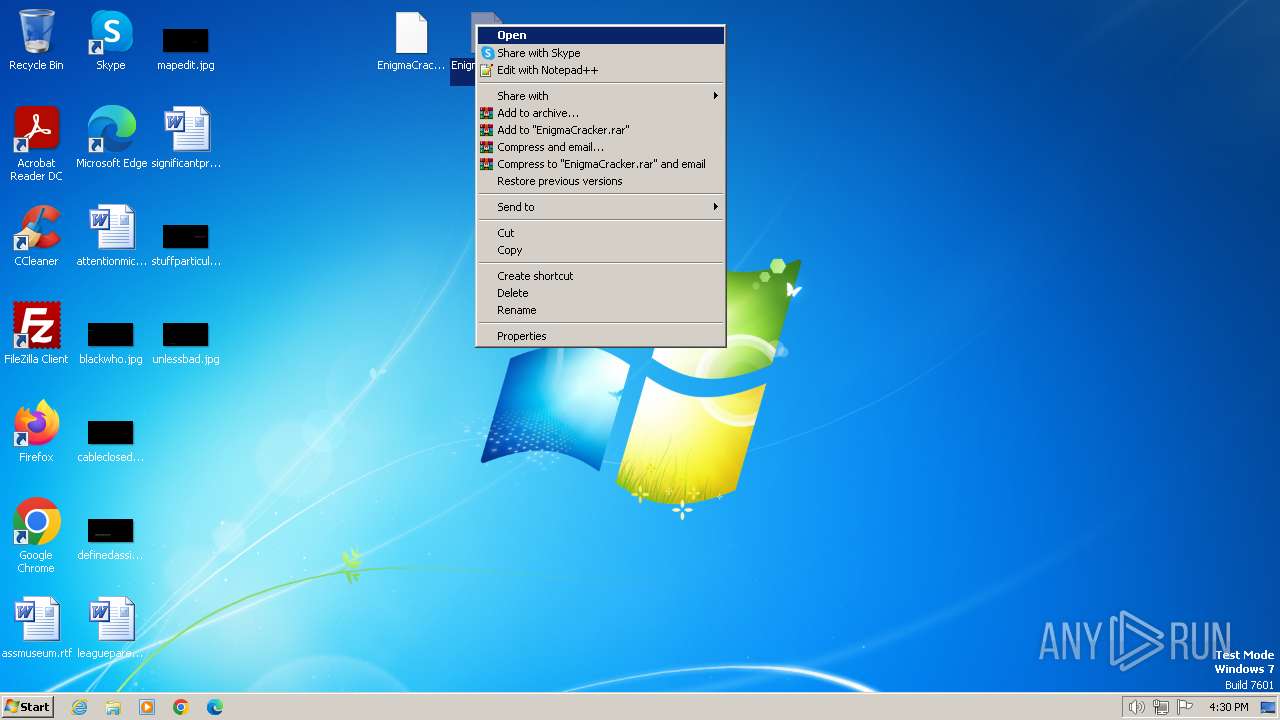Select the first EnigmaCrac... file icon

coord(411,42)
